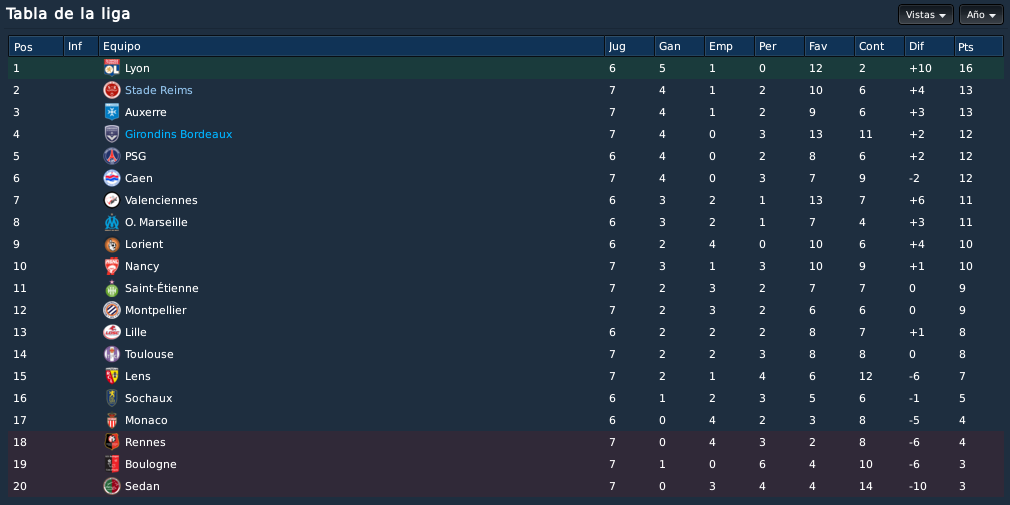1010x505 pixels.
Task: Open the Vistas dropdown menu
Action: [926, 14]
